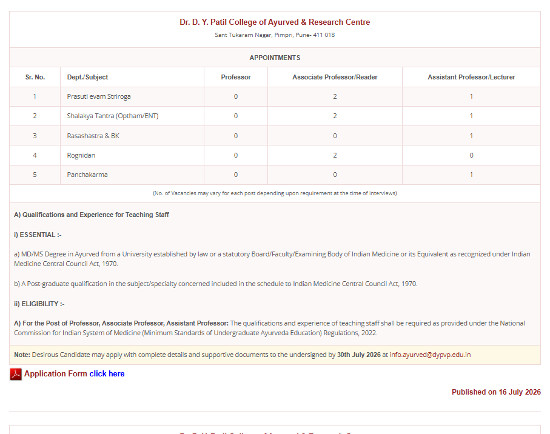The height and width of the screenshot is (434, 550).
Task: Click the PDF icon beside Application Form
Action: [x=16, y=374]
